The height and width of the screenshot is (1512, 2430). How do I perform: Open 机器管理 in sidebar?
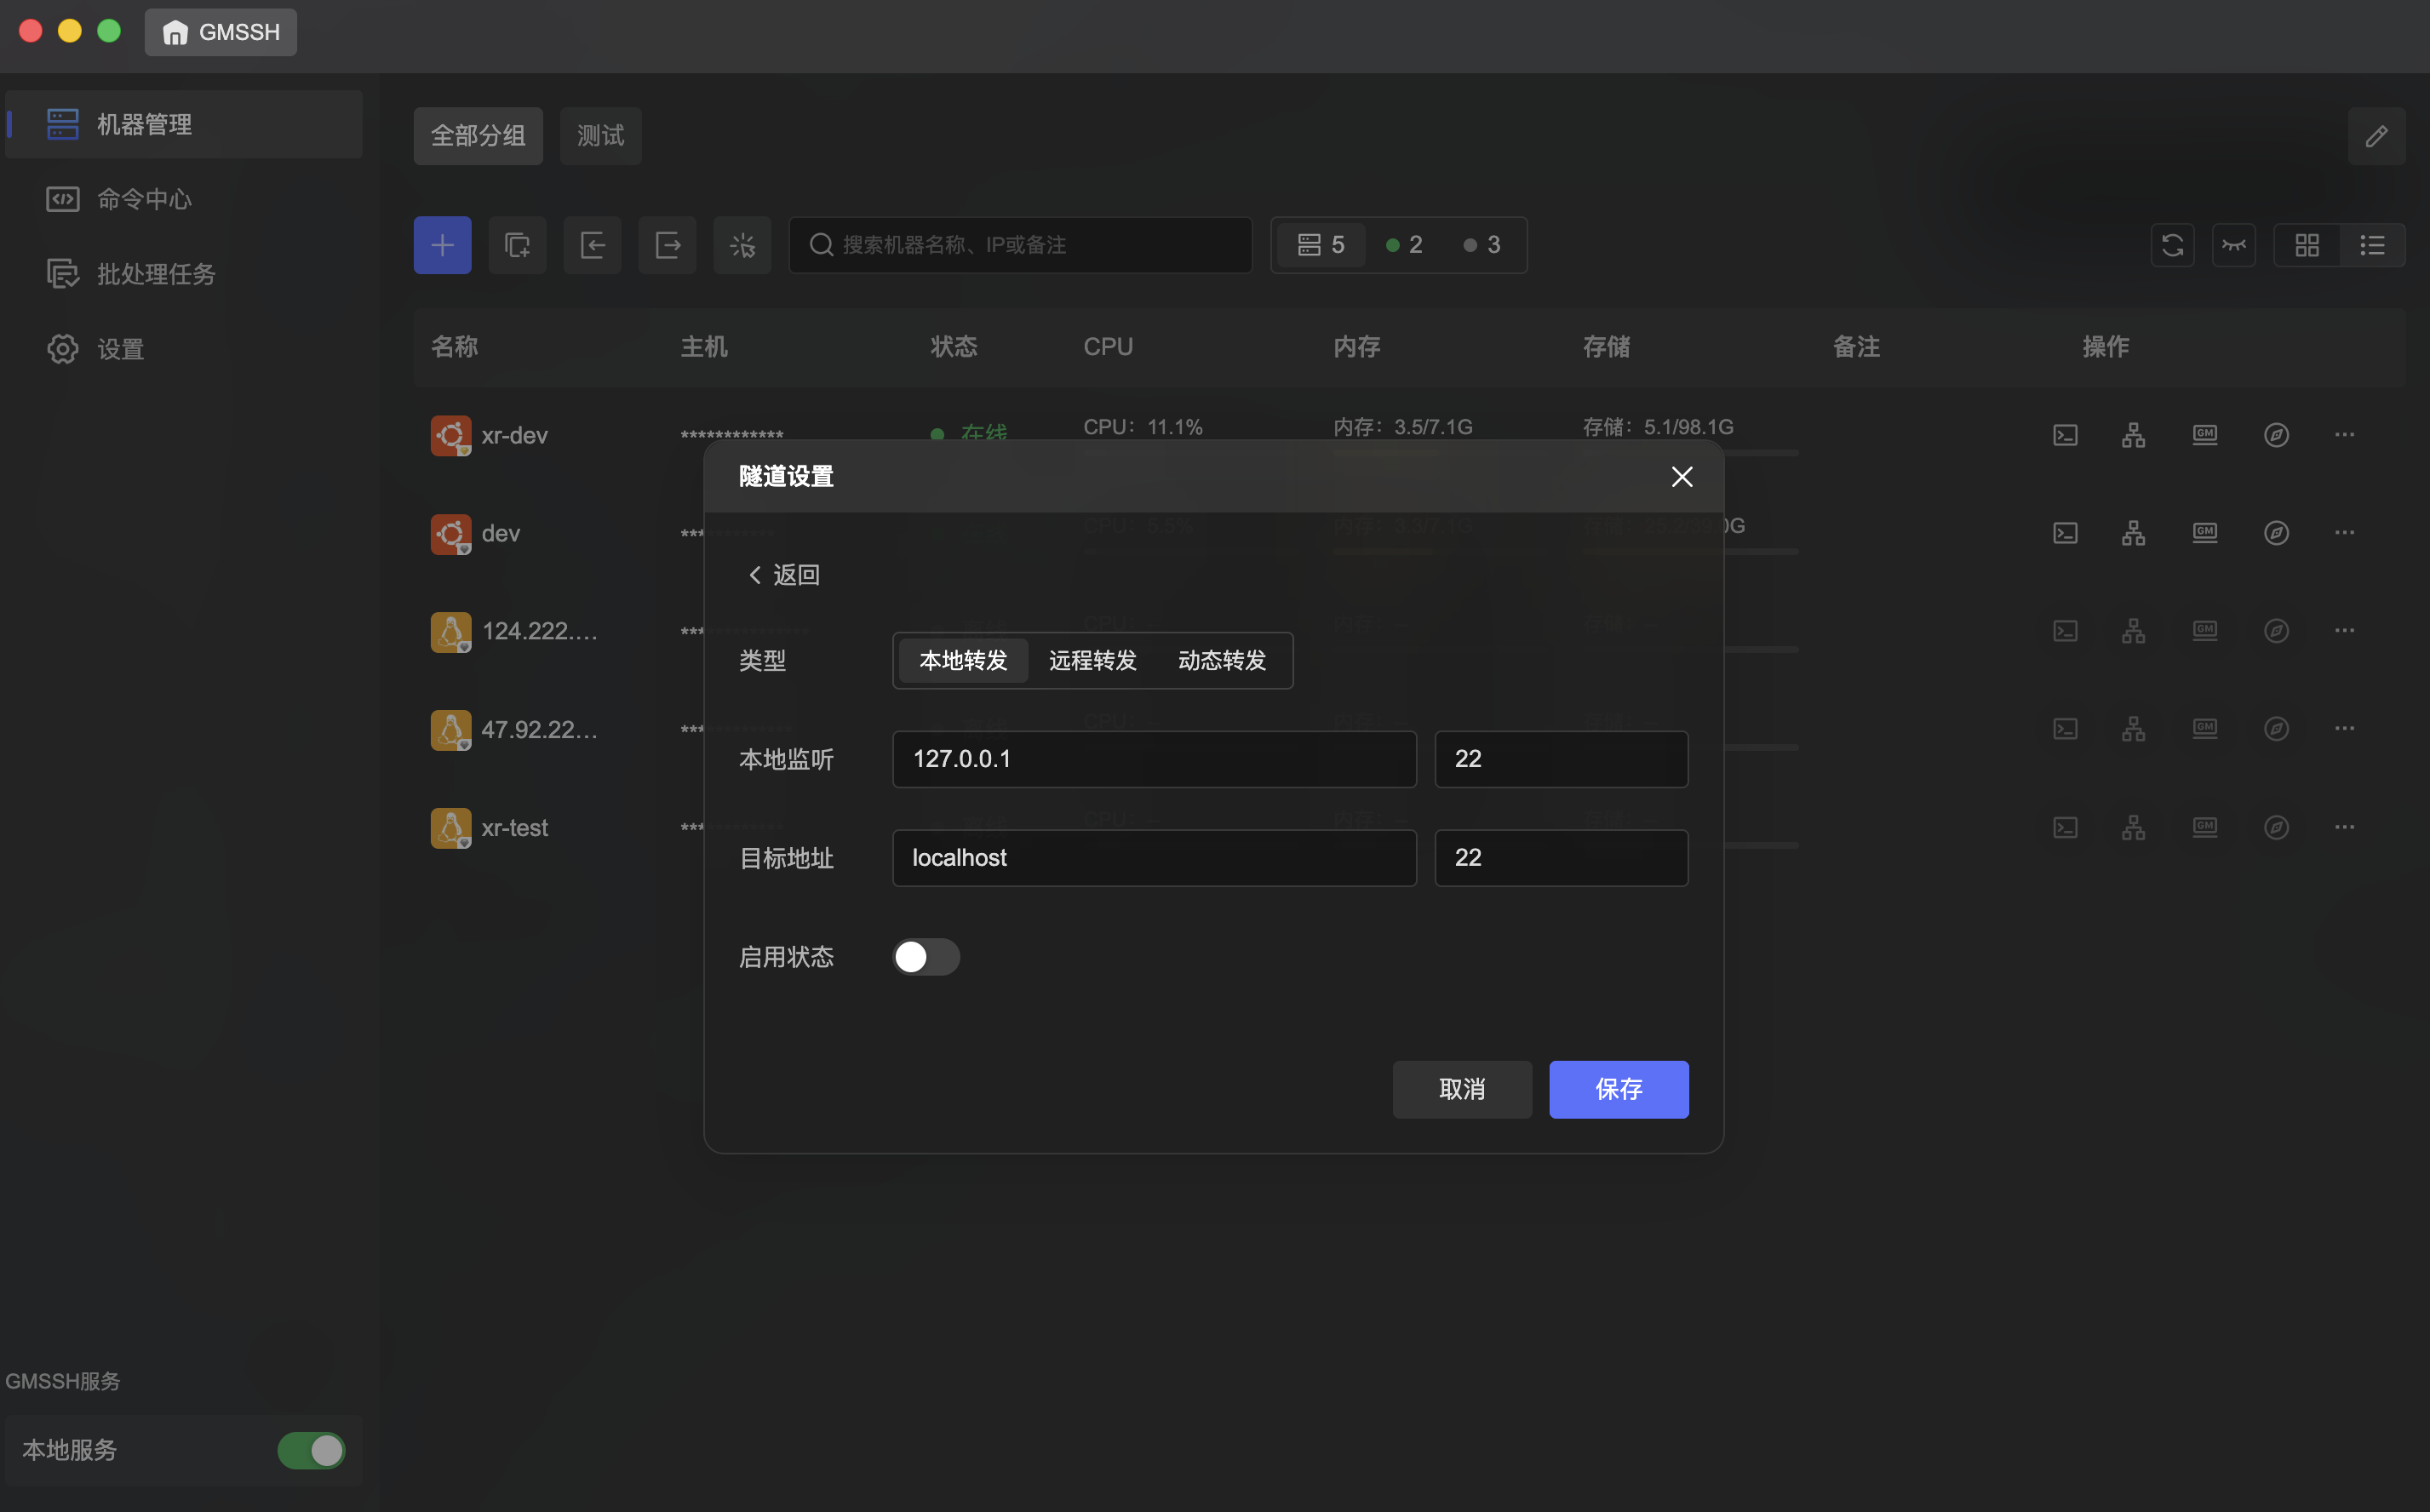184,124
